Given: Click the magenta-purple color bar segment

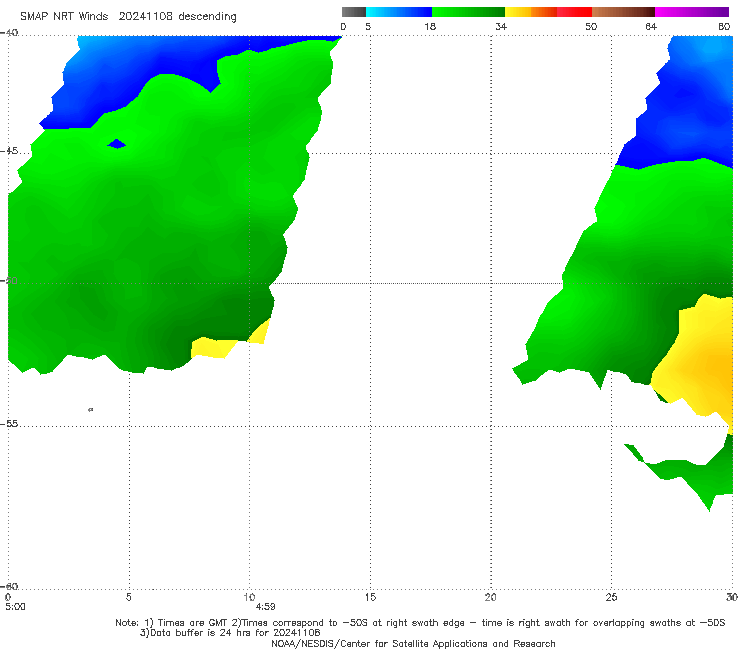Looking at the screenshot, I should [x=692, y=12].
